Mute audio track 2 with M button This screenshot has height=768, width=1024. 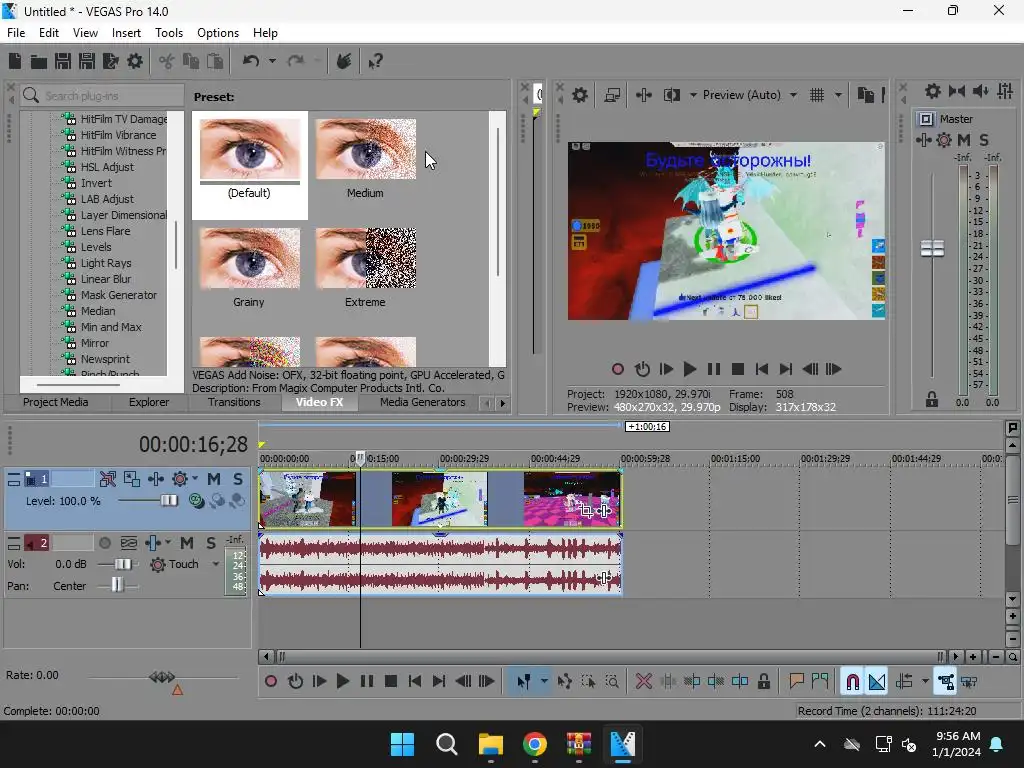point(187,543)
